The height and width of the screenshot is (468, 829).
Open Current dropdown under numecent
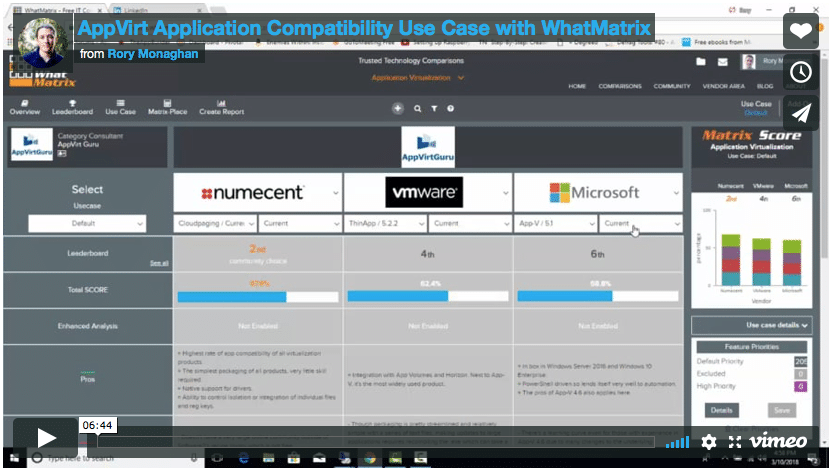pyautogui.click(x=300, y=224)
